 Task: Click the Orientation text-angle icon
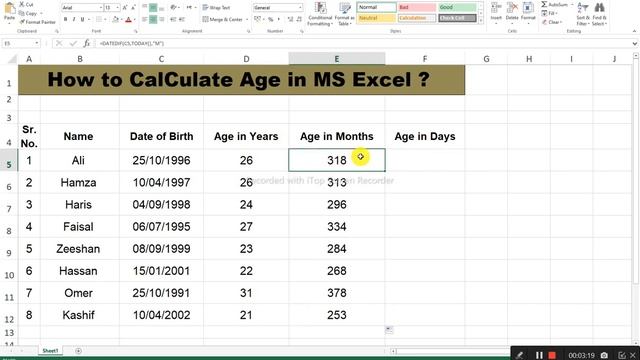[x=174, y=8]
